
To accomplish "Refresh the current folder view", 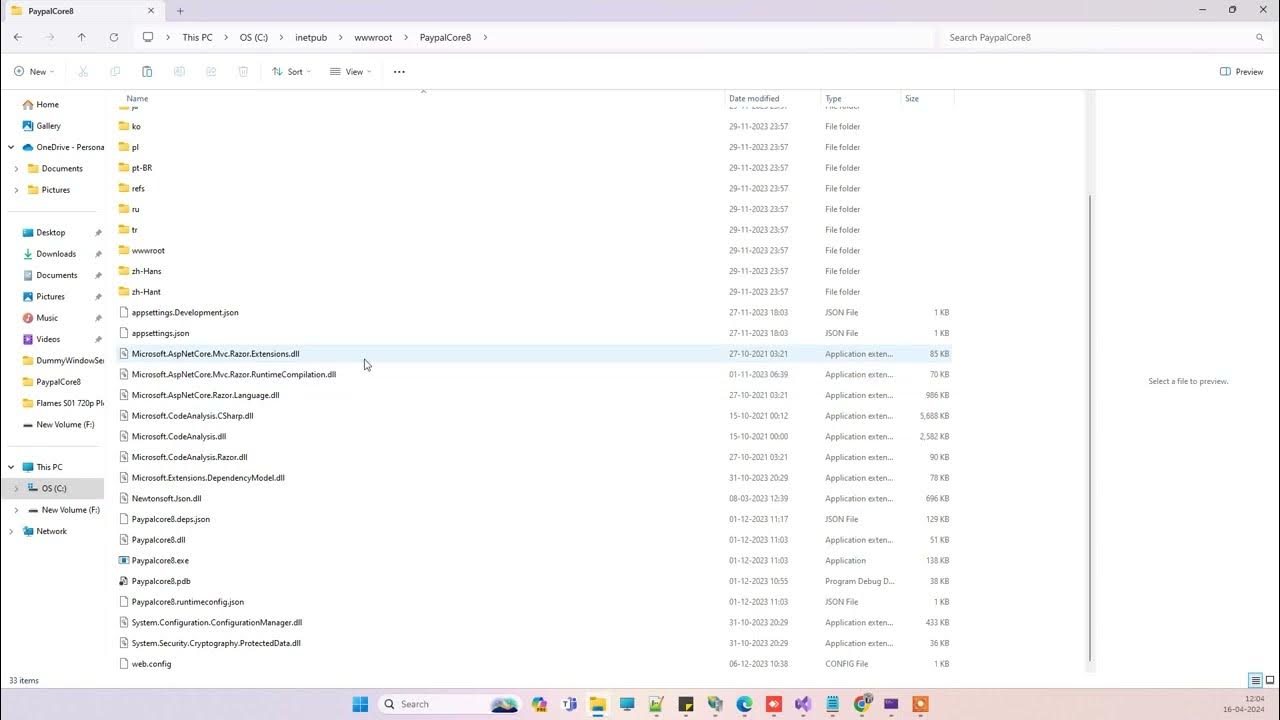I will point(114,37).
